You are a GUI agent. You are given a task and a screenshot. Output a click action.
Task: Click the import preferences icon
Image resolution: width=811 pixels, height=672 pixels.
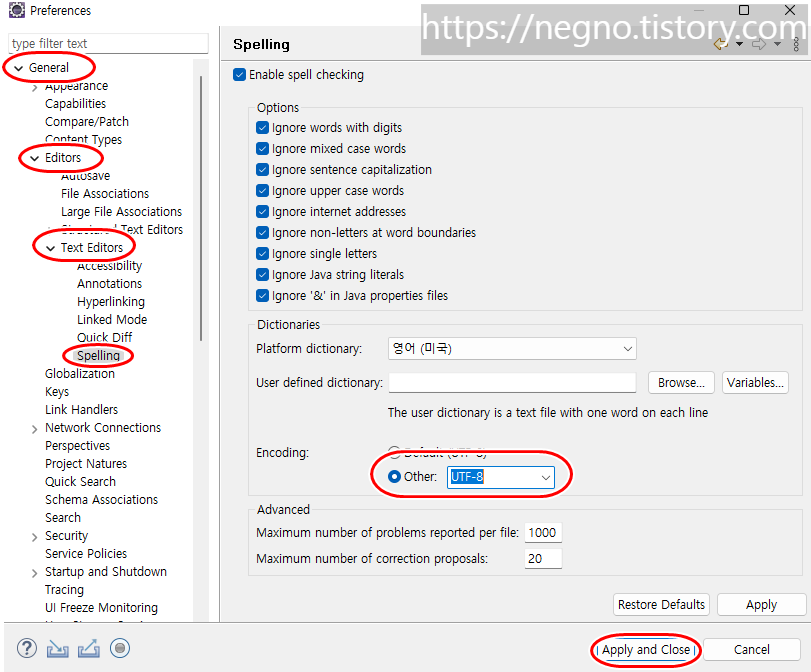57,649
